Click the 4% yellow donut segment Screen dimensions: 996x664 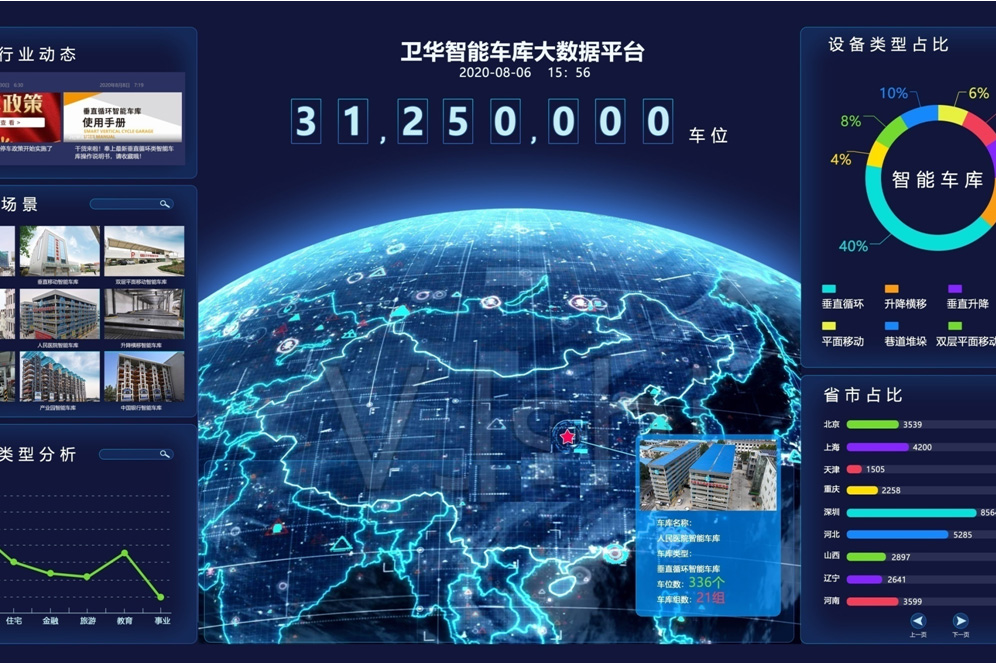875,156
